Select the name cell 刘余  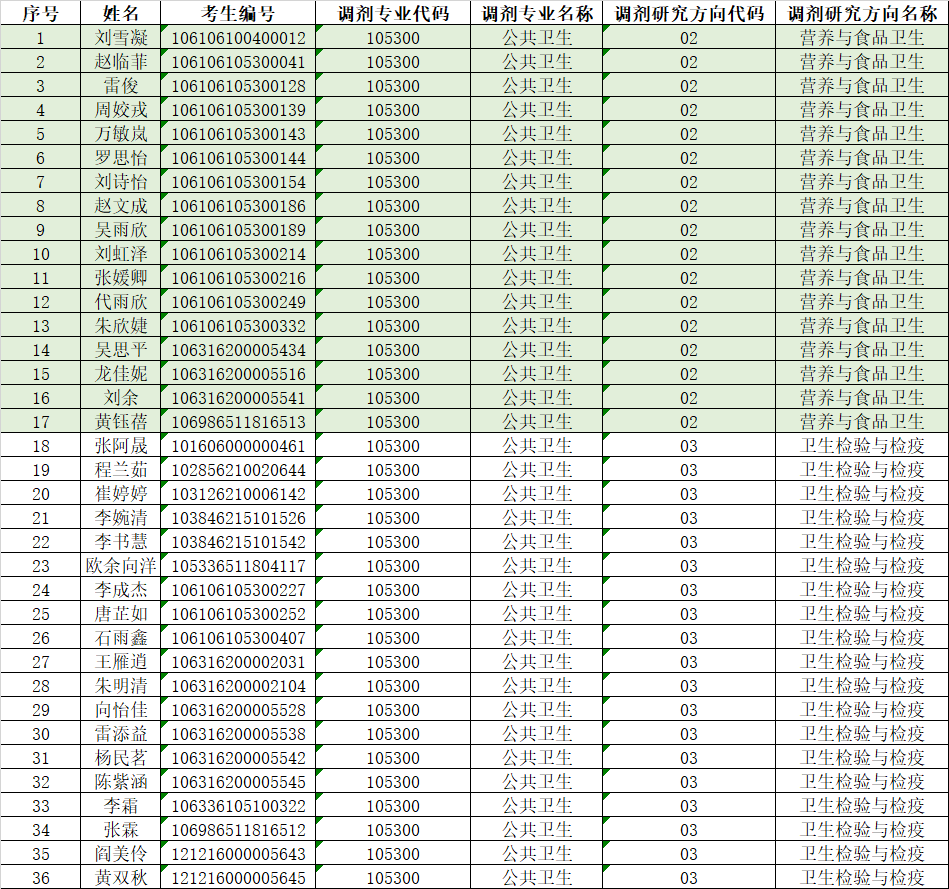[121, 398]
